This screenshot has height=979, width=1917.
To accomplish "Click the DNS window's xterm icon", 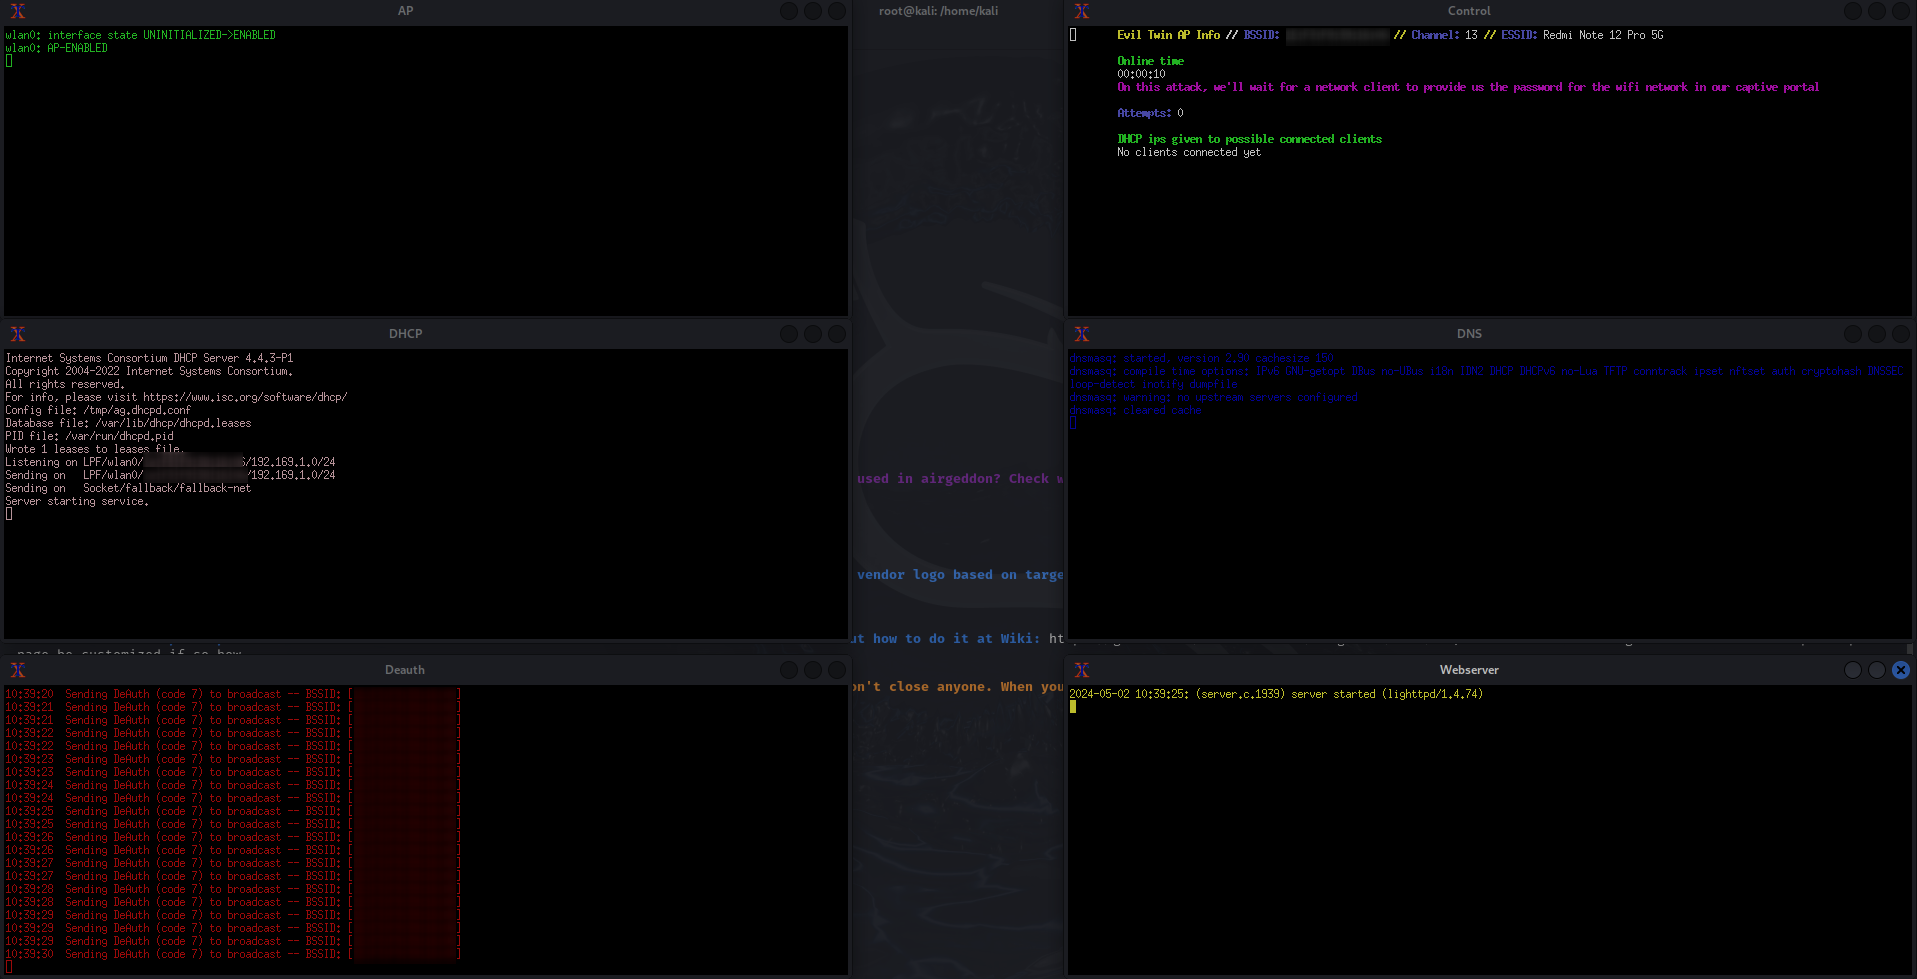I will [1081, 334].
